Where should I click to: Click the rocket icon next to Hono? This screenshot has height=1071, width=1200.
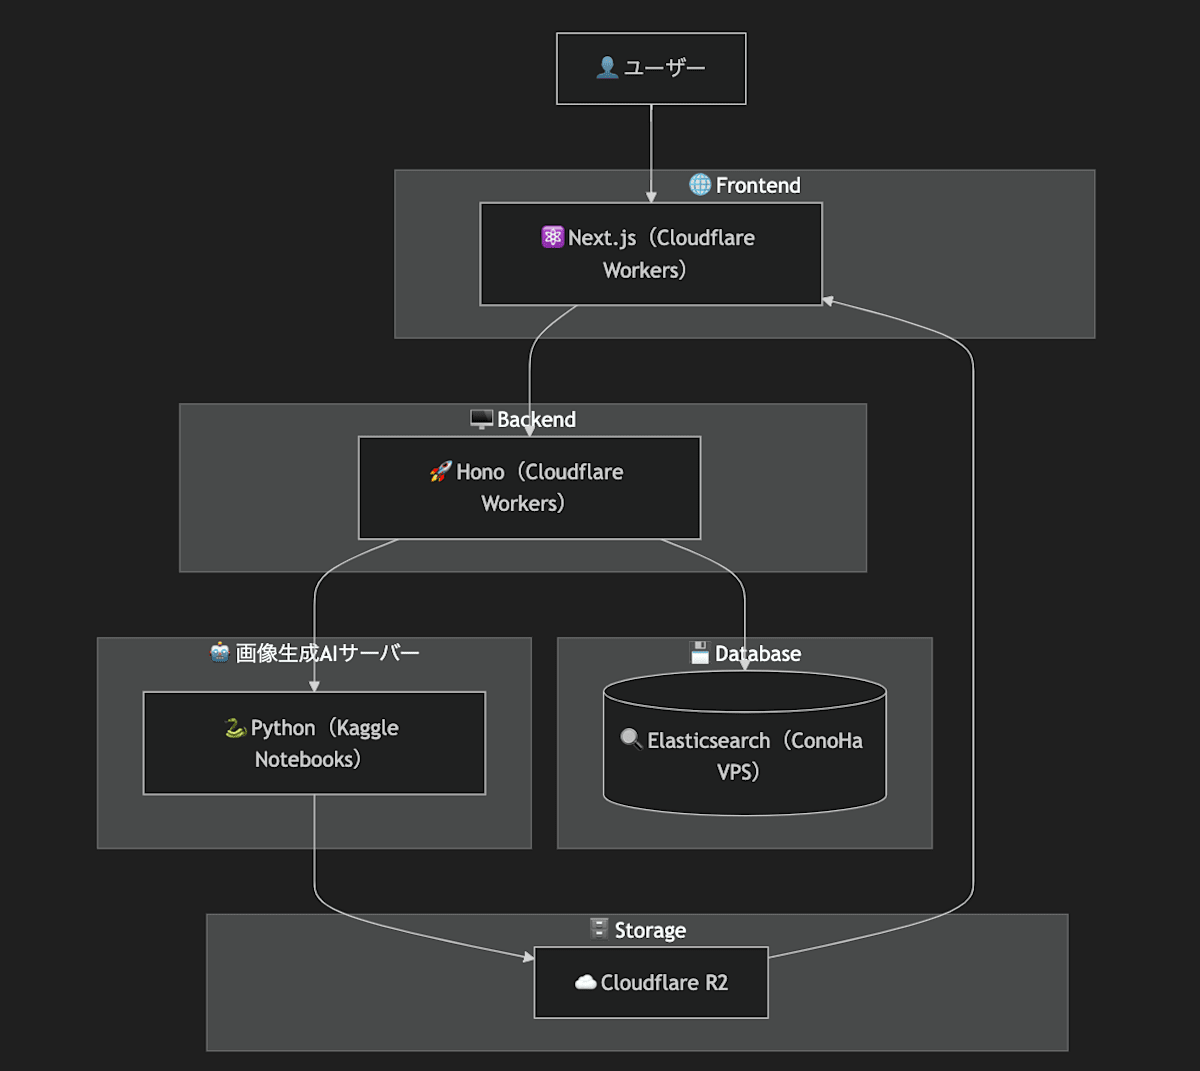441,471
